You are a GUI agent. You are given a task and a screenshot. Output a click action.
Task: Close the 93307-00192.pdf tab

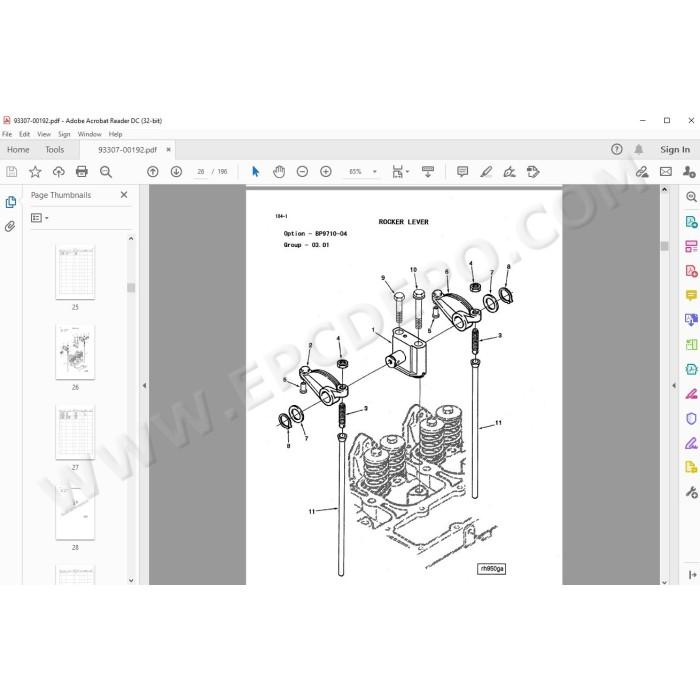click(168, 150)
